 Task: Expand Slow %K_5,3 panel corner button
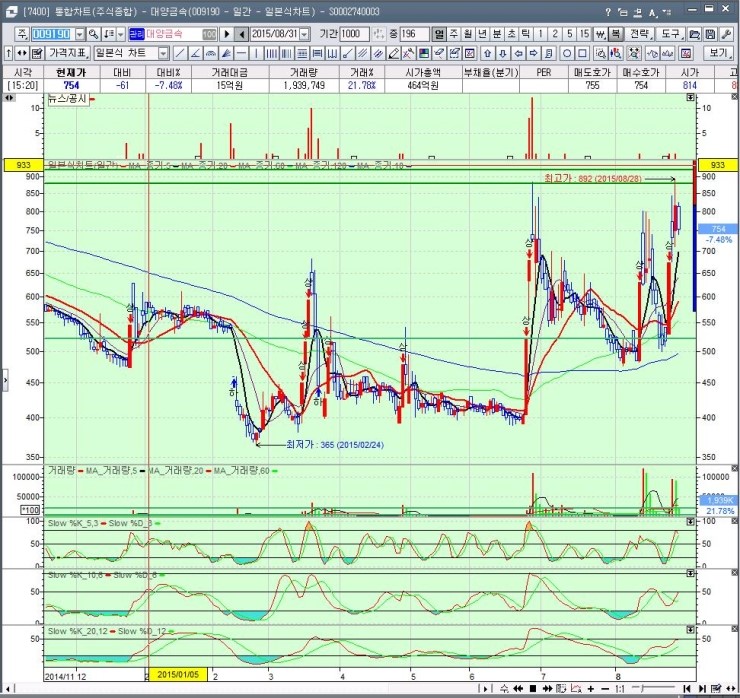(690, 521)
